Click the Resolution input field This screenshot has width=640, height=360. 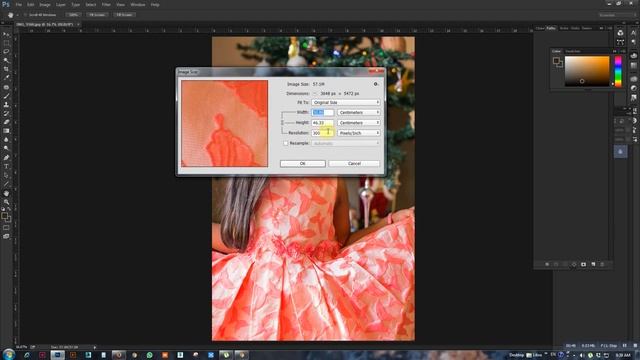[x=322, y=133]
